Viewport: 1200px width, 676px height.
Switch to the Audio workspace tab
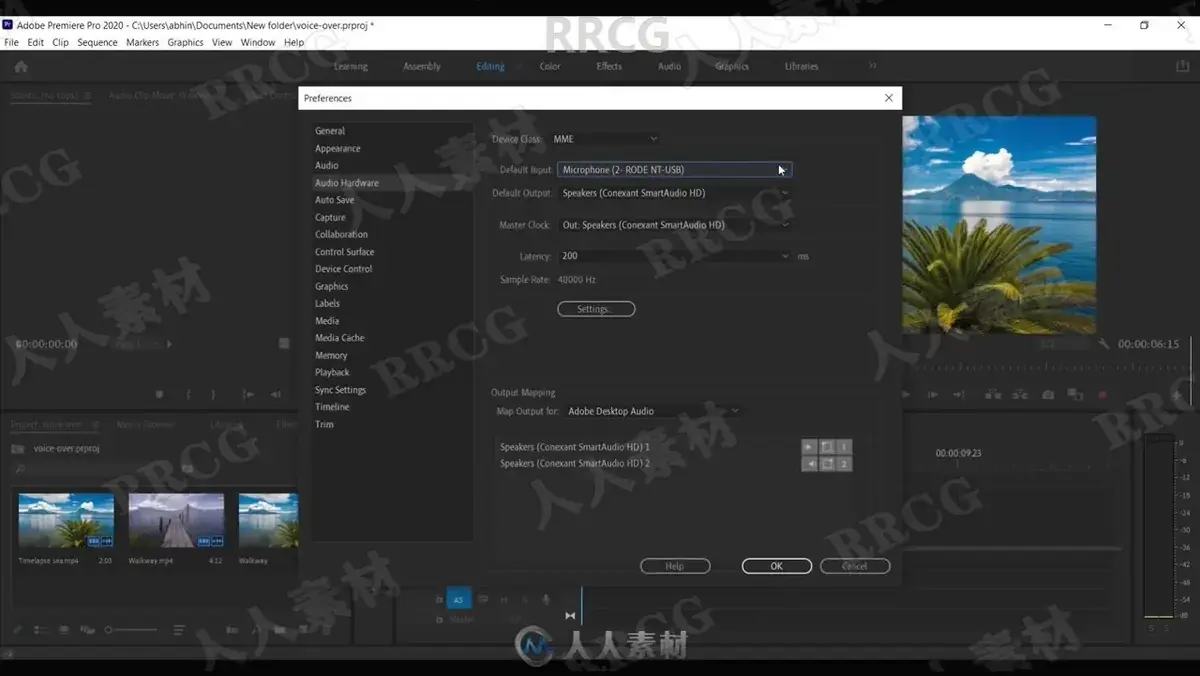(x=669, y=66)
